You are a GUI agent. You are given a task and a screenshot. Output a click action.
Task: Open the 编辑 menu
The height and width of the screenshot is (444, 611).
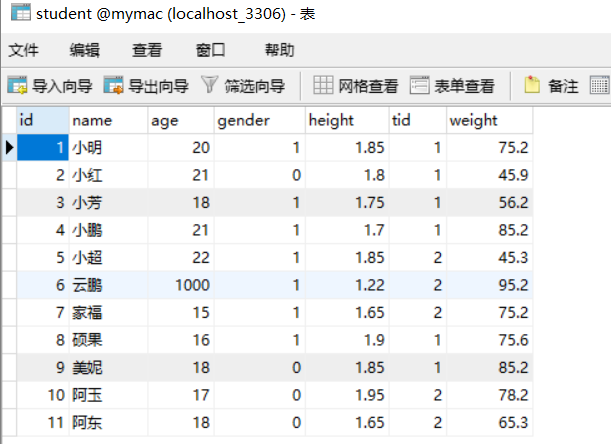(x=85, y=50)
